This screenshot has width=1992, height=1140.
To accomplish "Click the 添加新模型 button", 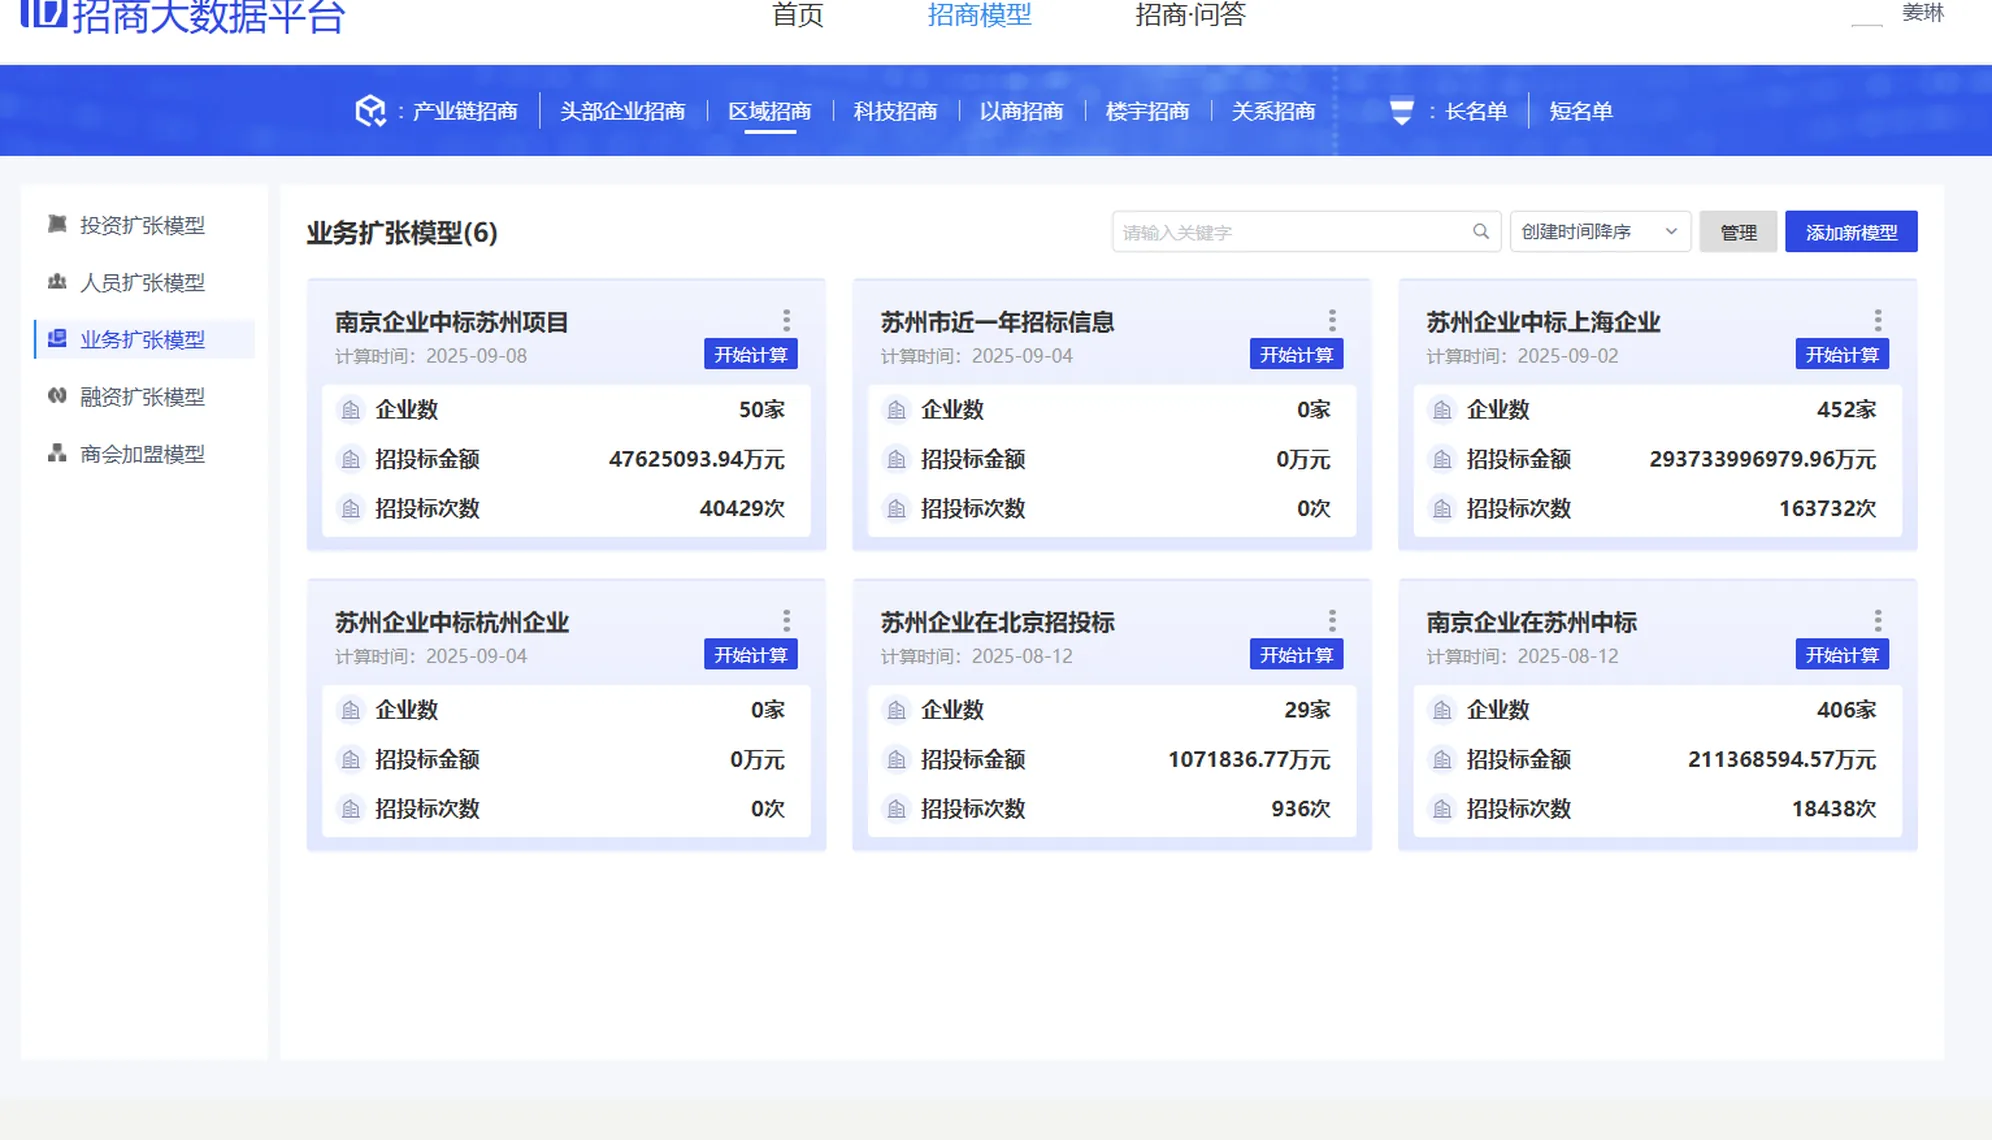I will [x=1851, y=232].
